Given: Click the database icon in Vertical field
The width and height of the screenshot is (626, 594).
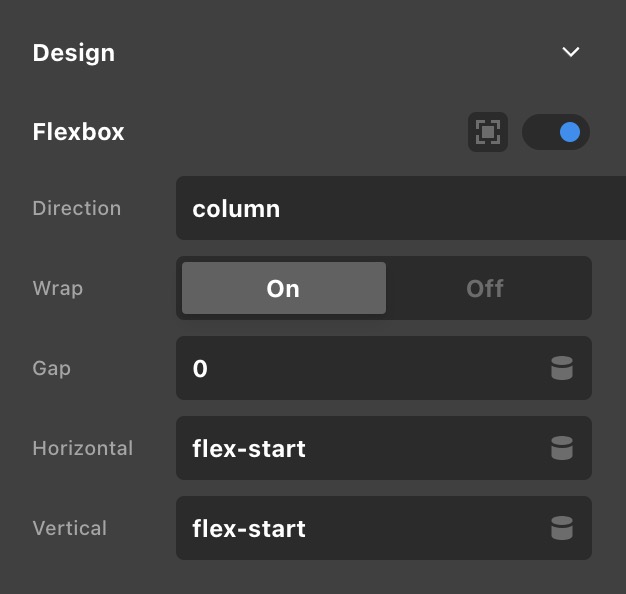Looking at the screenshot, I should coord(562,528).
